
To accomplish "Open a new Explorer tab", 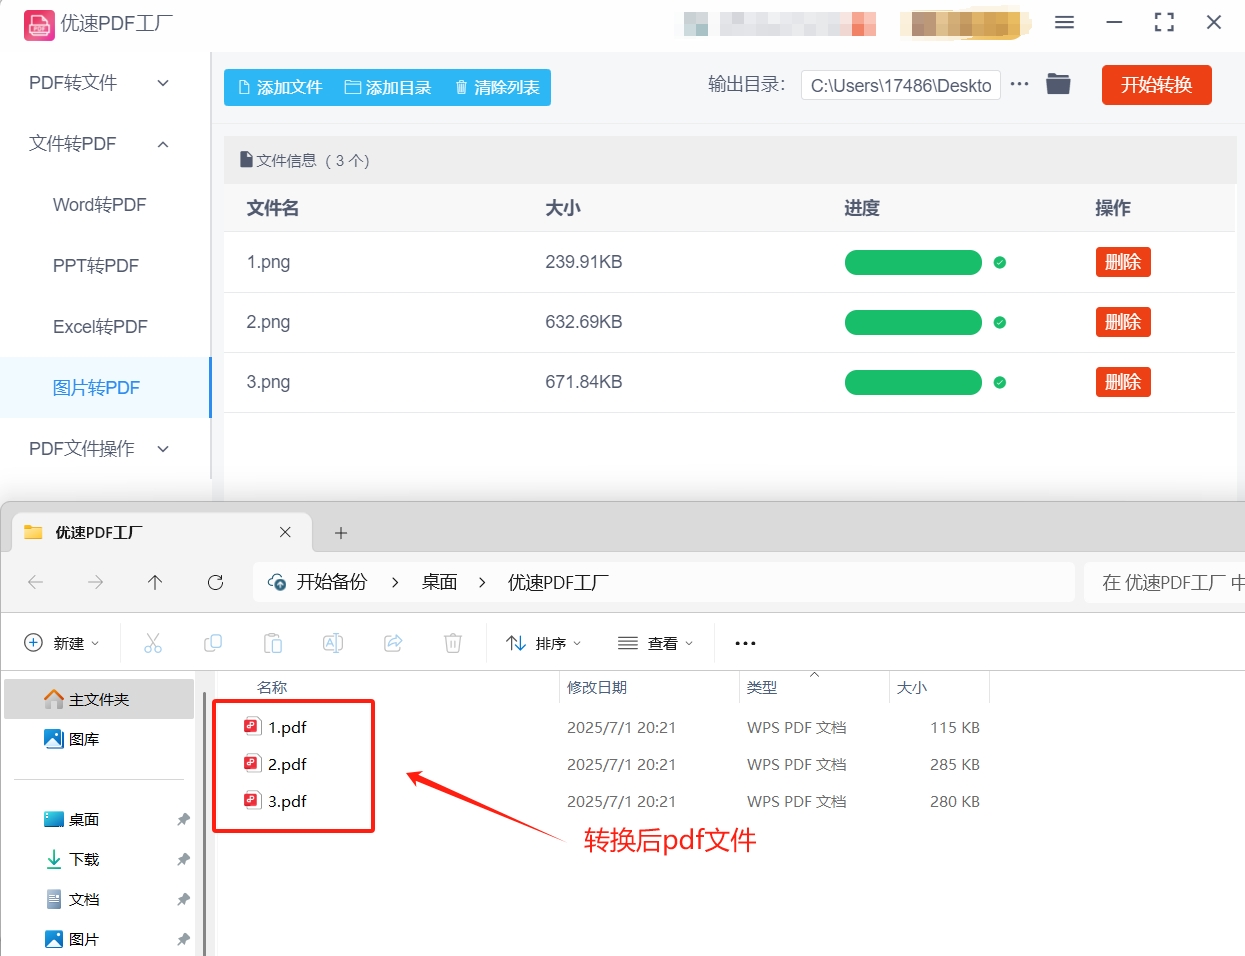I will coord(341,533).
